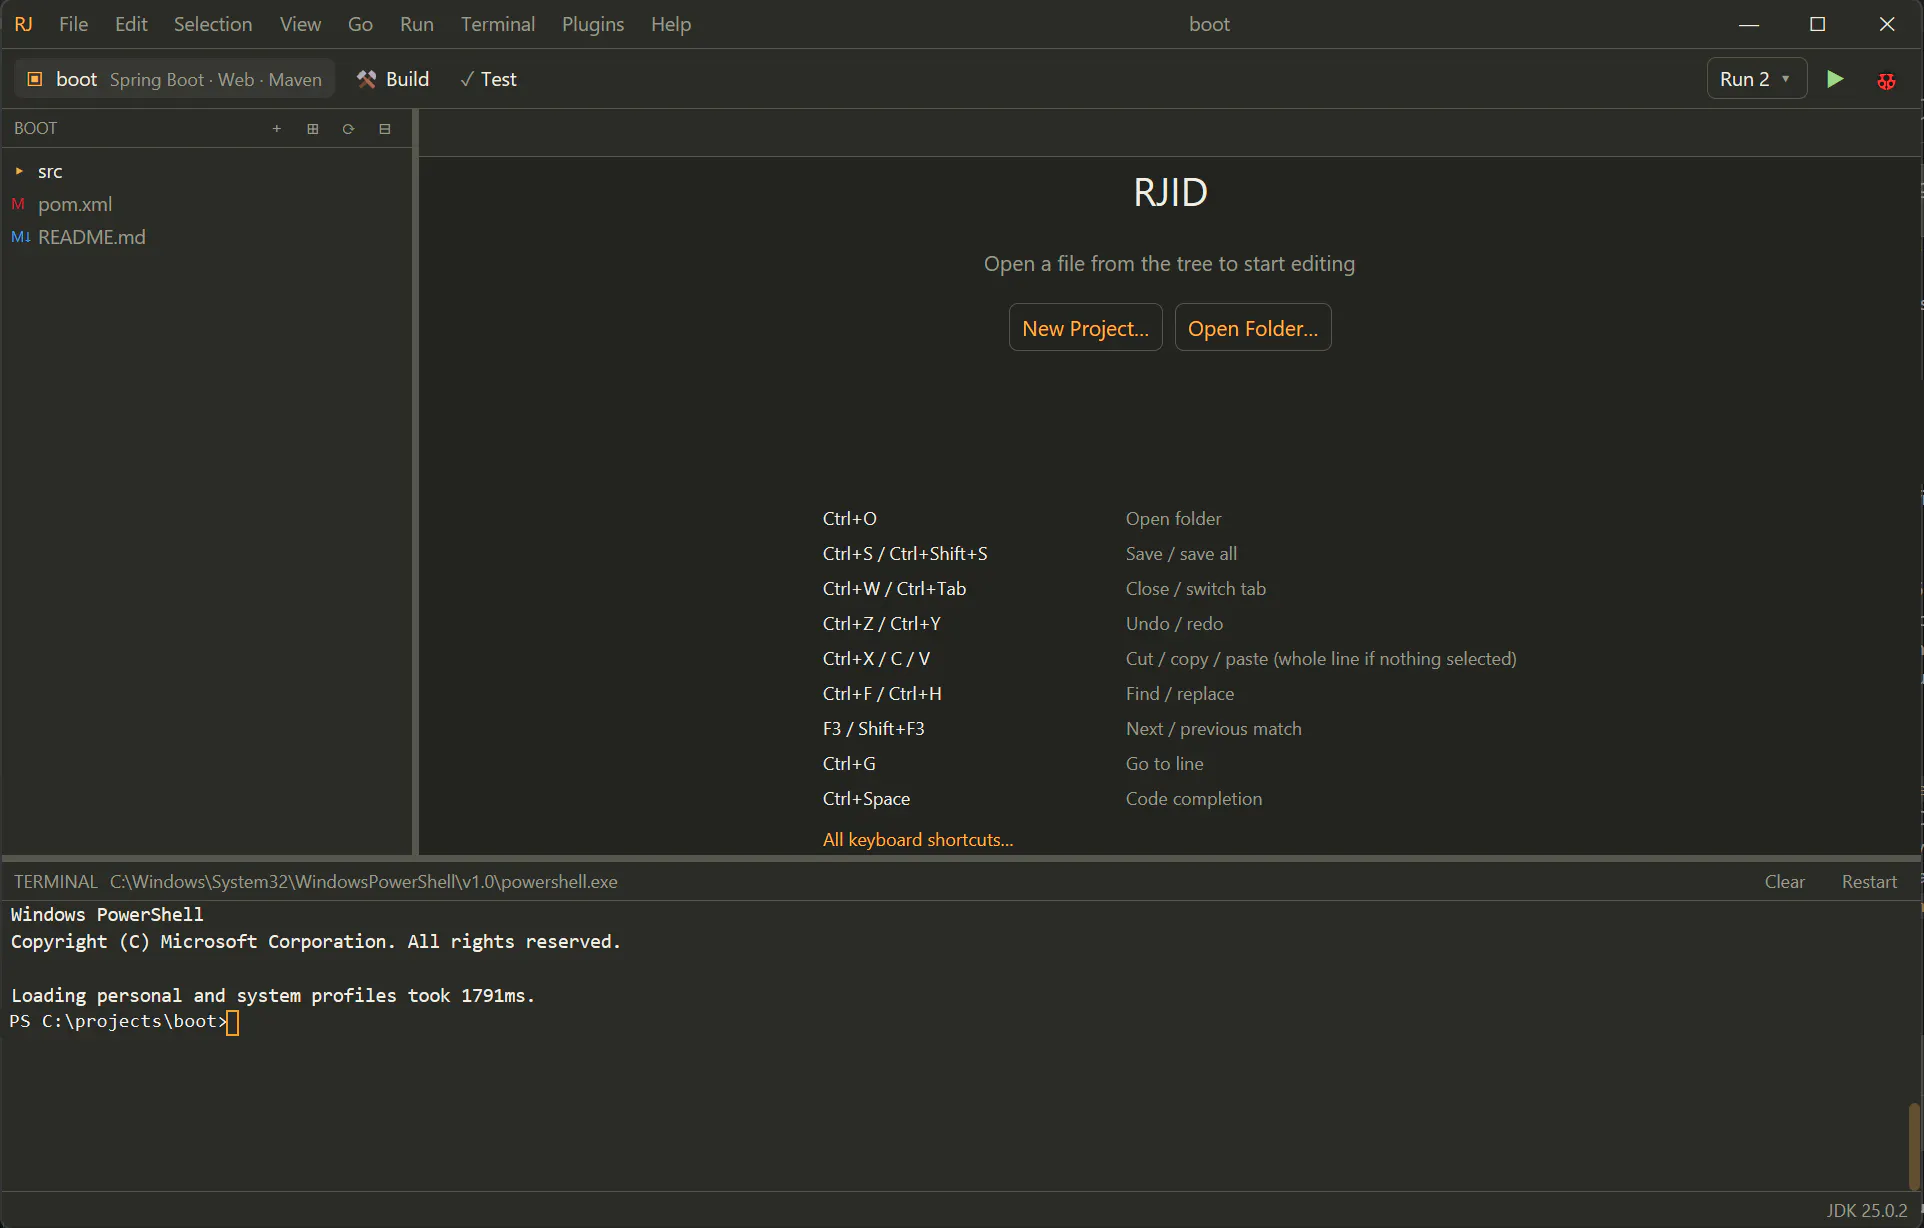Collapse all via BOOT panel last icon

point(385,128)
